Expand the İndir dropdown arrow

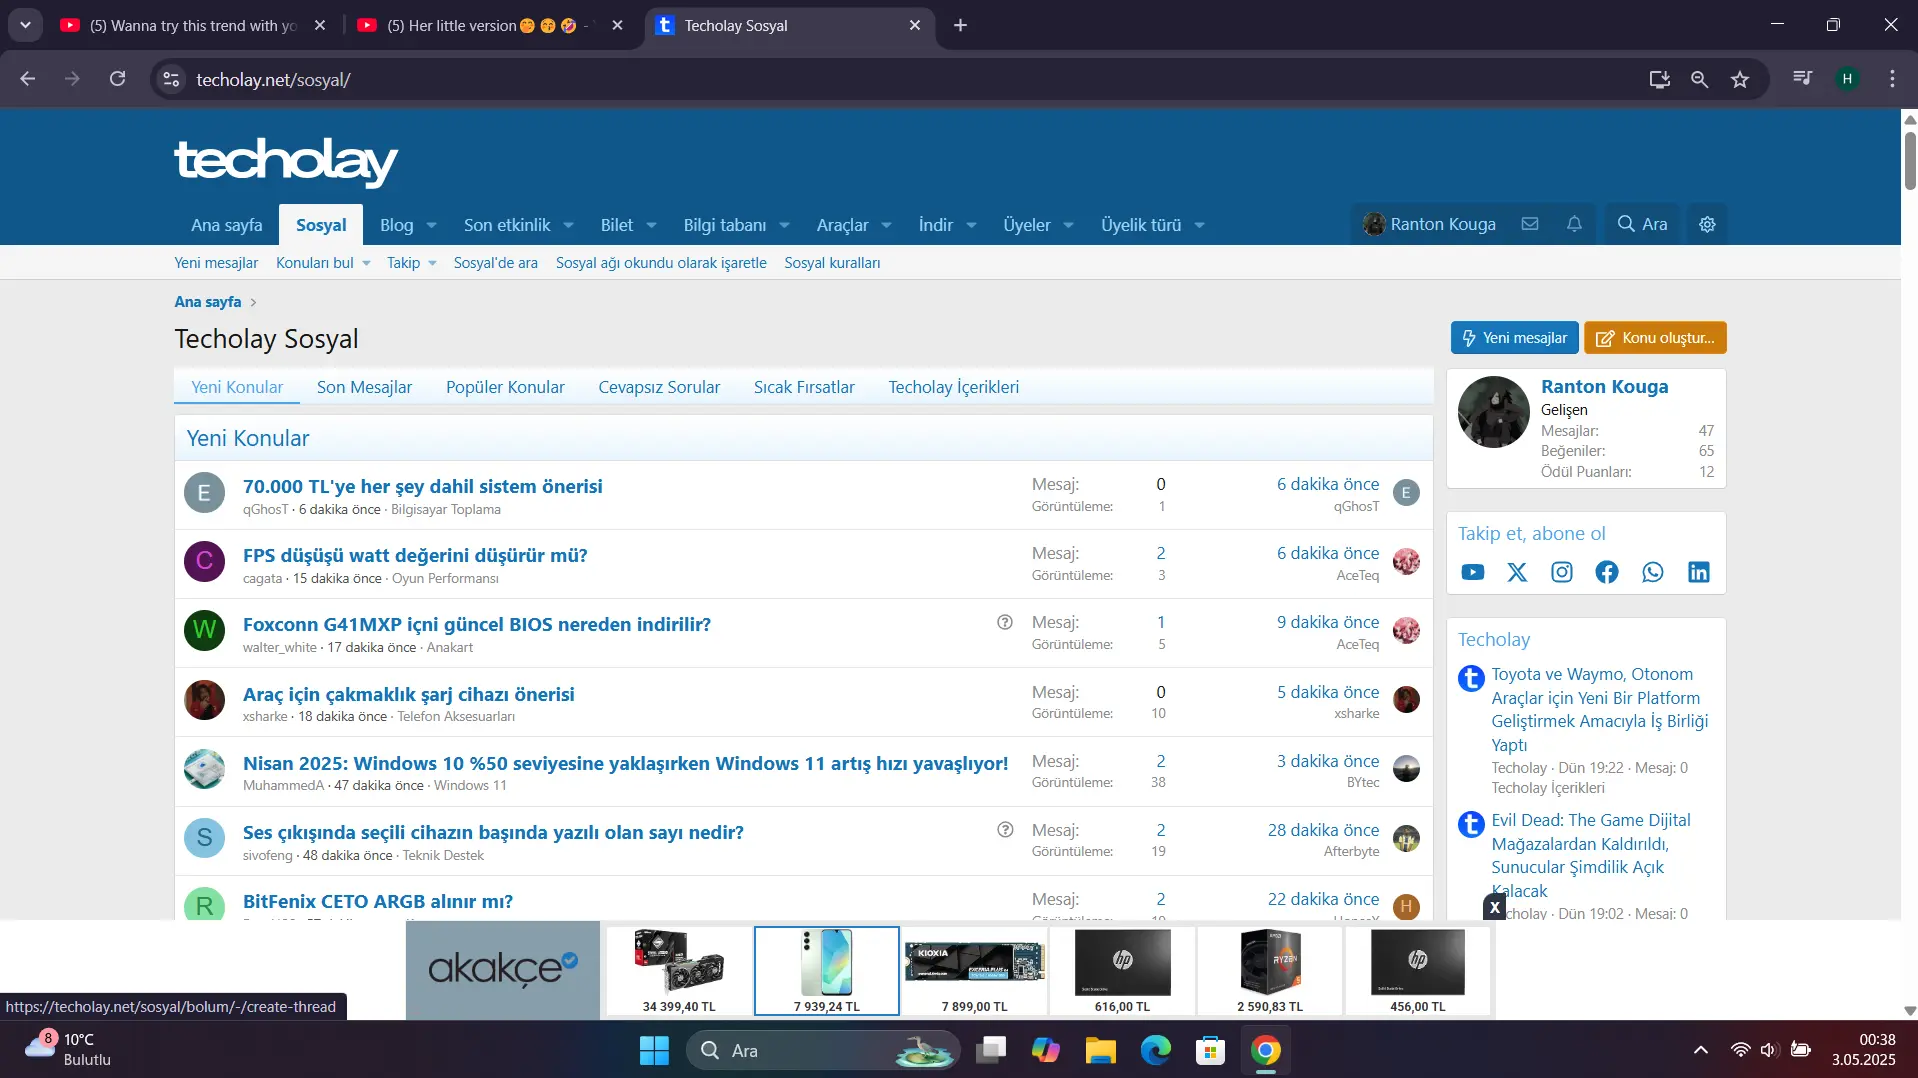pos(971,225)
